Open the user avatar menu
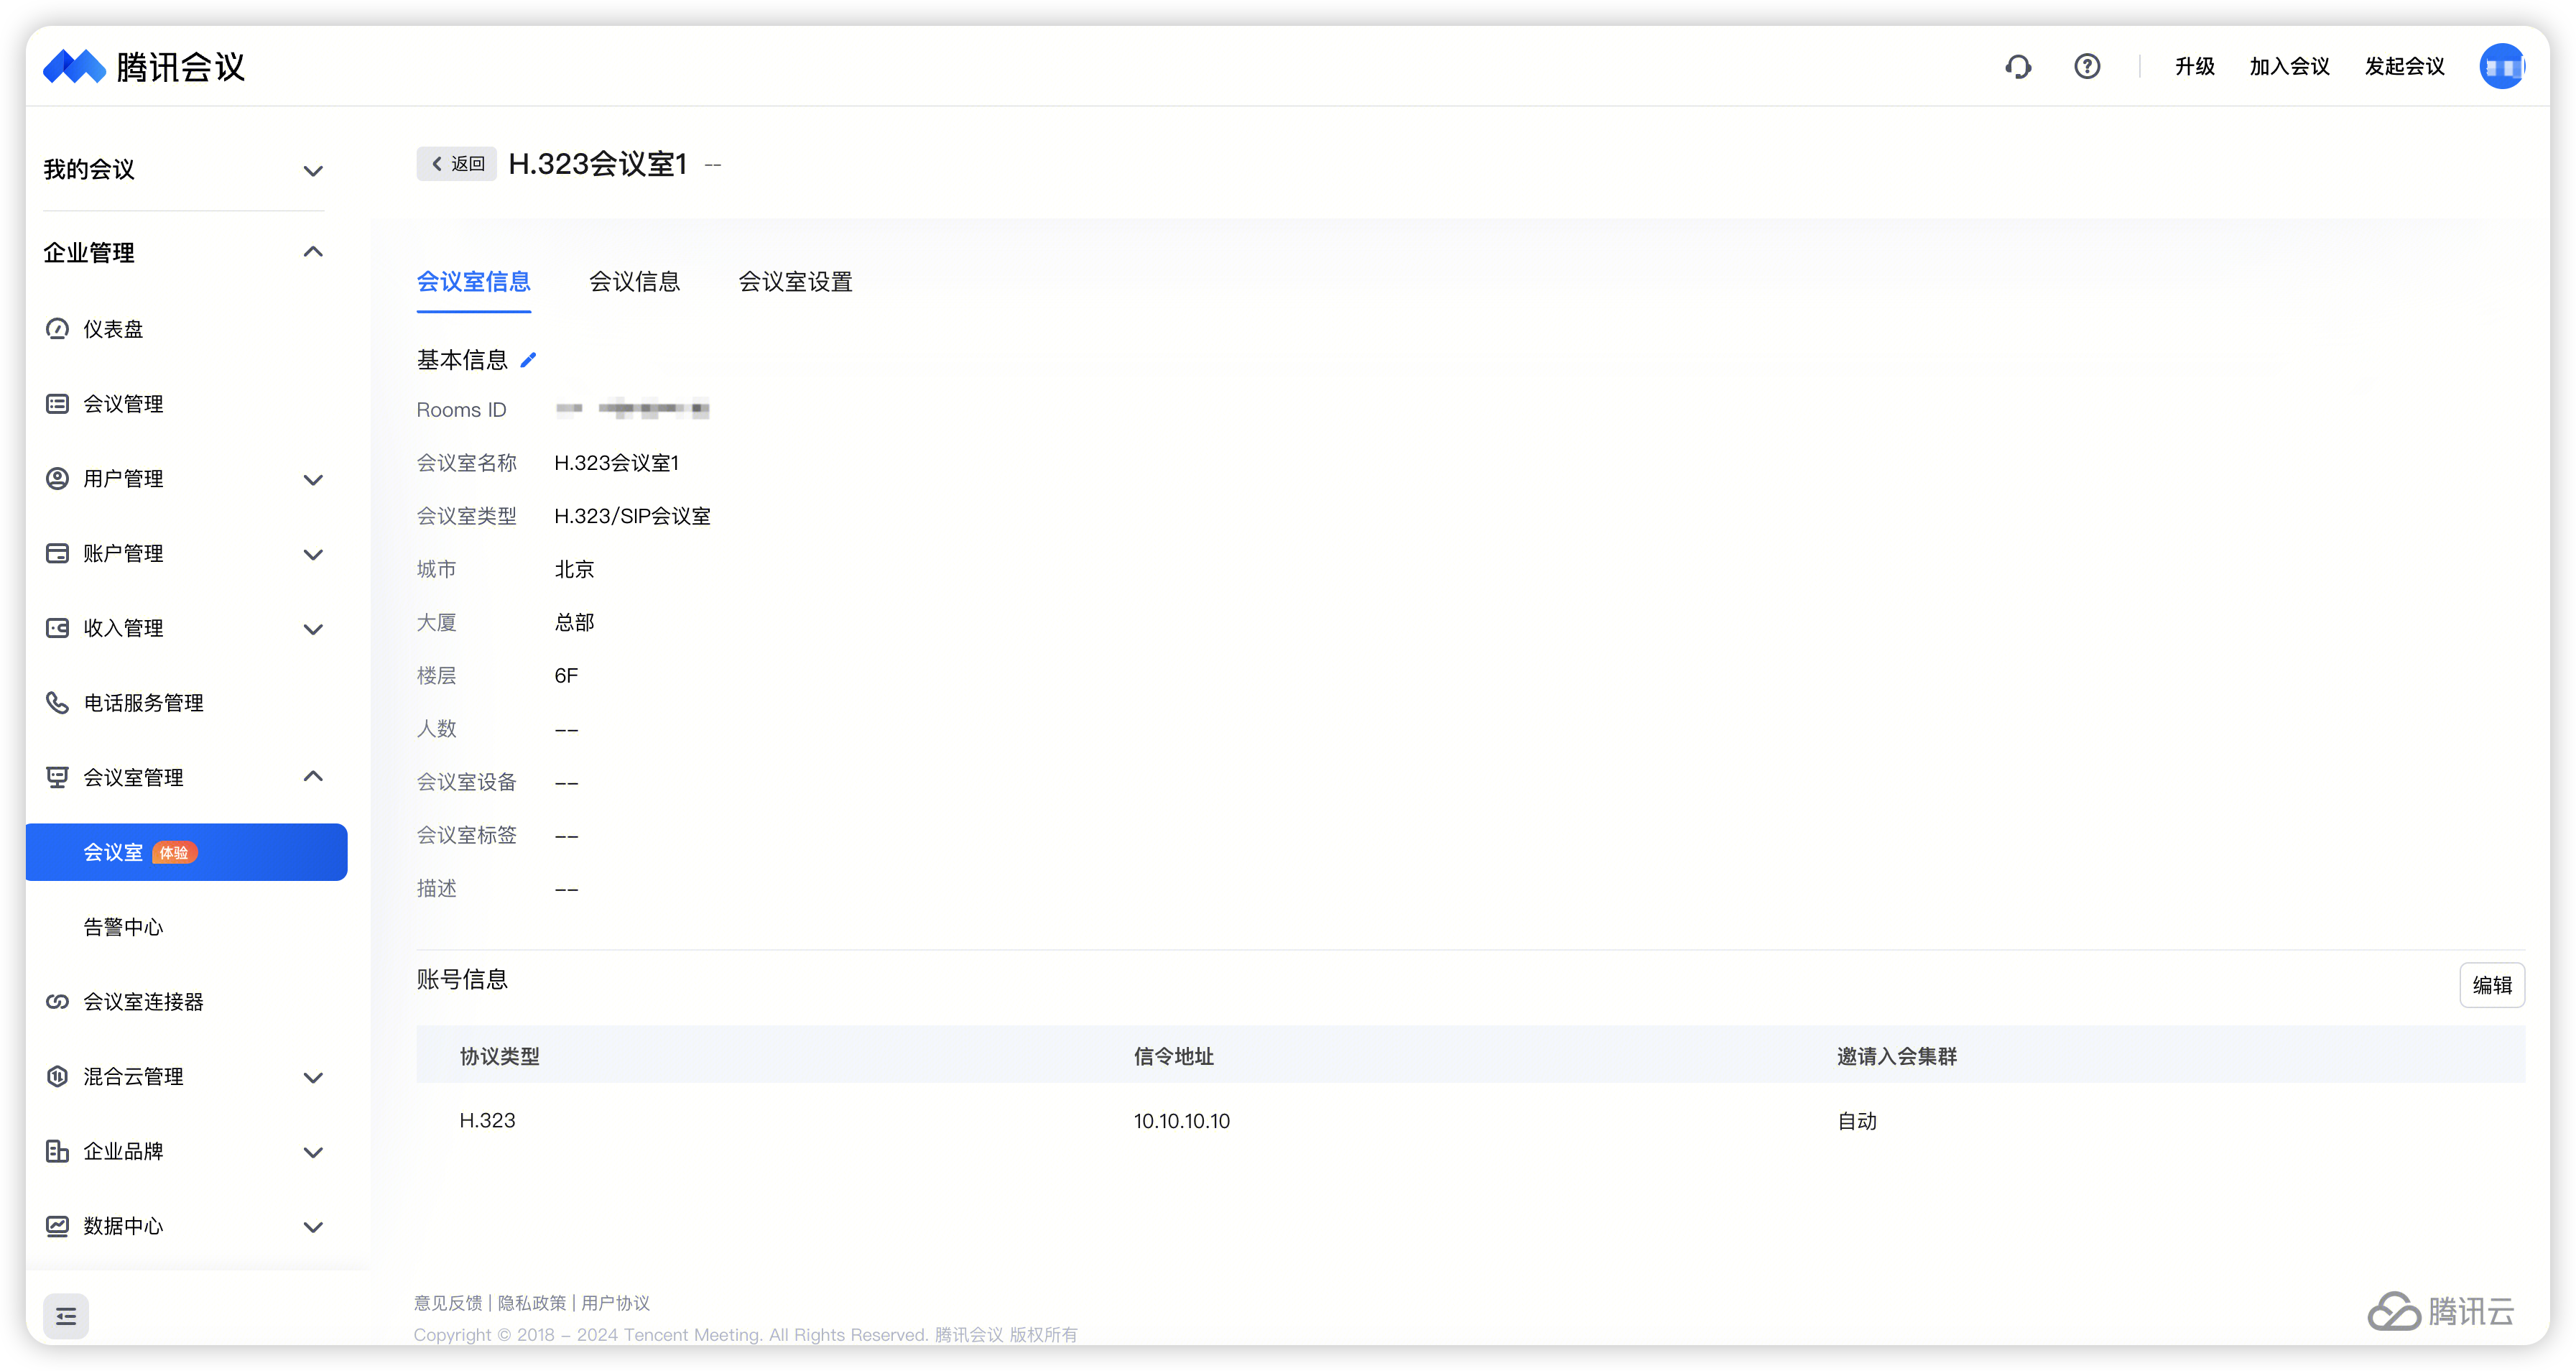Image resolution: width=2576 pixels, height=1371 pixels. coord(2502,67)
